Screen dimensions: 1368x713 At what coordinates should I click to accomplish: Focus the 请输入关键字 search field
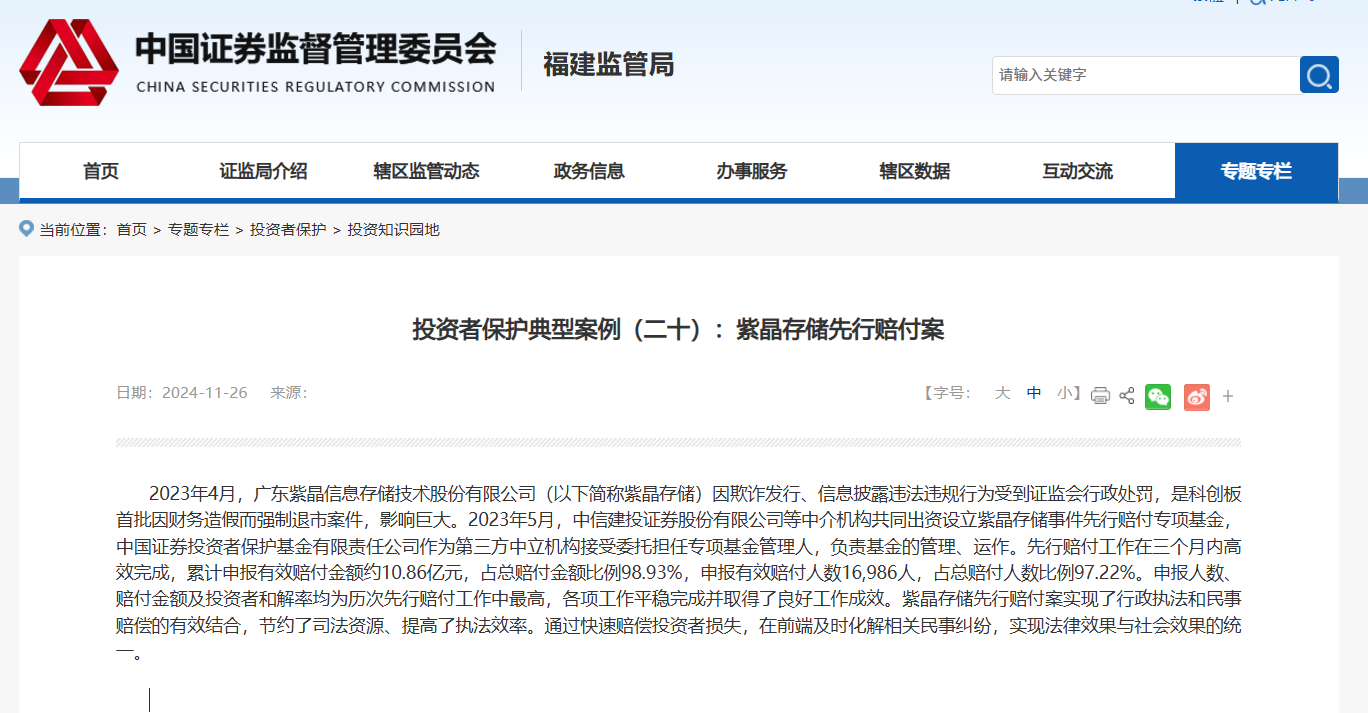click(1146, 75)
